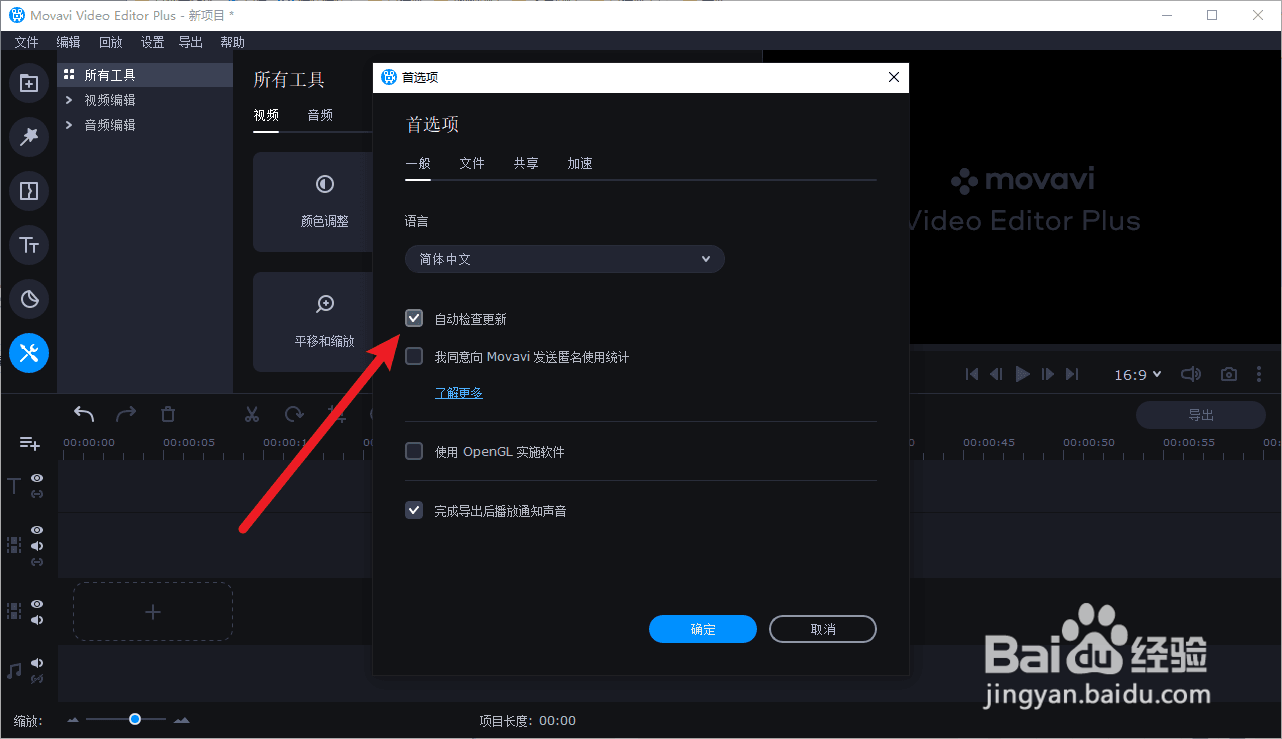Image resolution: width=1282 pixels, height=739 pixels.
Task: Open the Transitions sidebar icon
Action: (x=29, y=191)
